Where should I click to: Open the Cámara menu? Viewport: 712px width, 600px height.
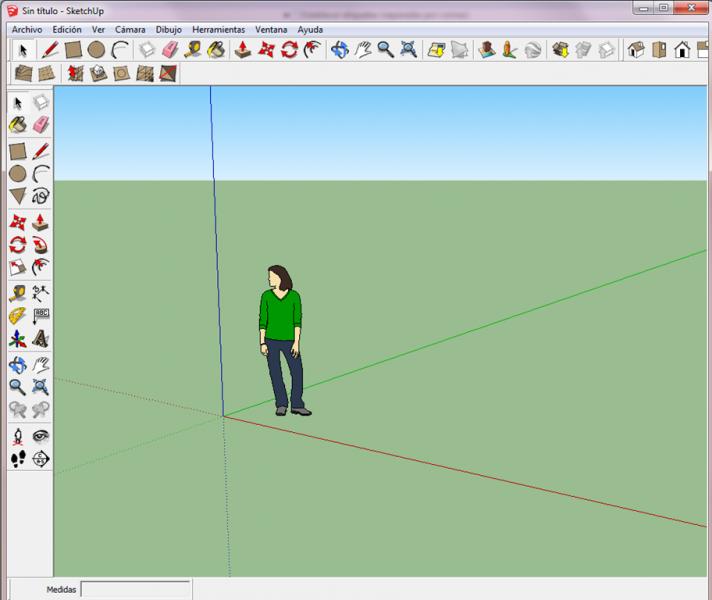tap(130, 30)
